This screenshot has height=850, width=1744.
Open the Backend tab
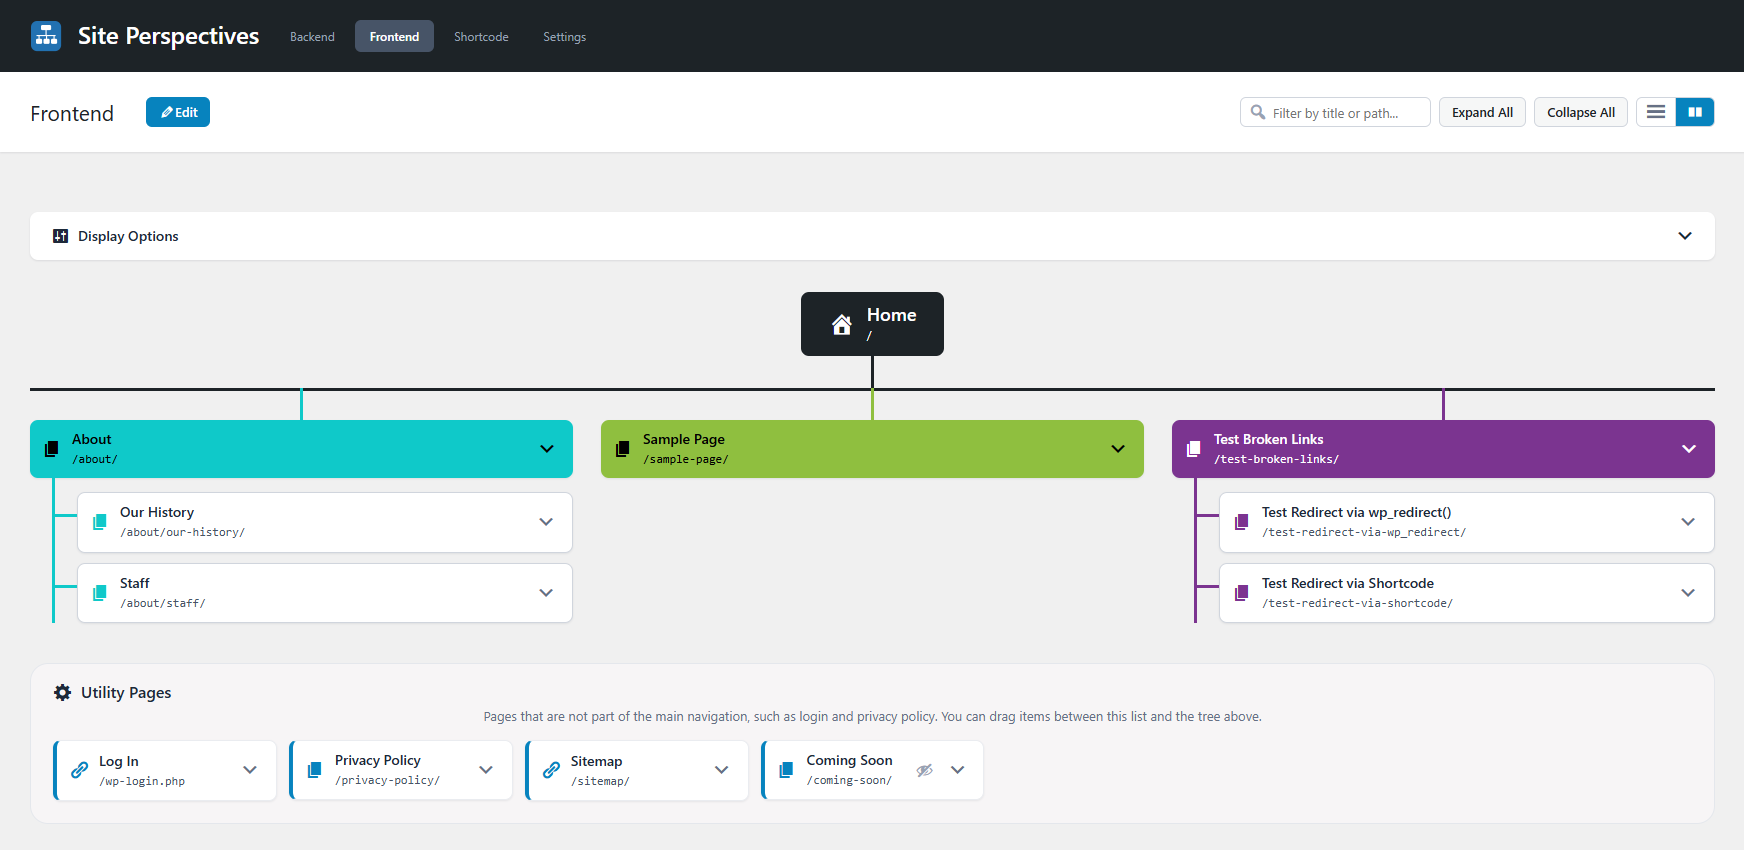(x=312, y=37)
